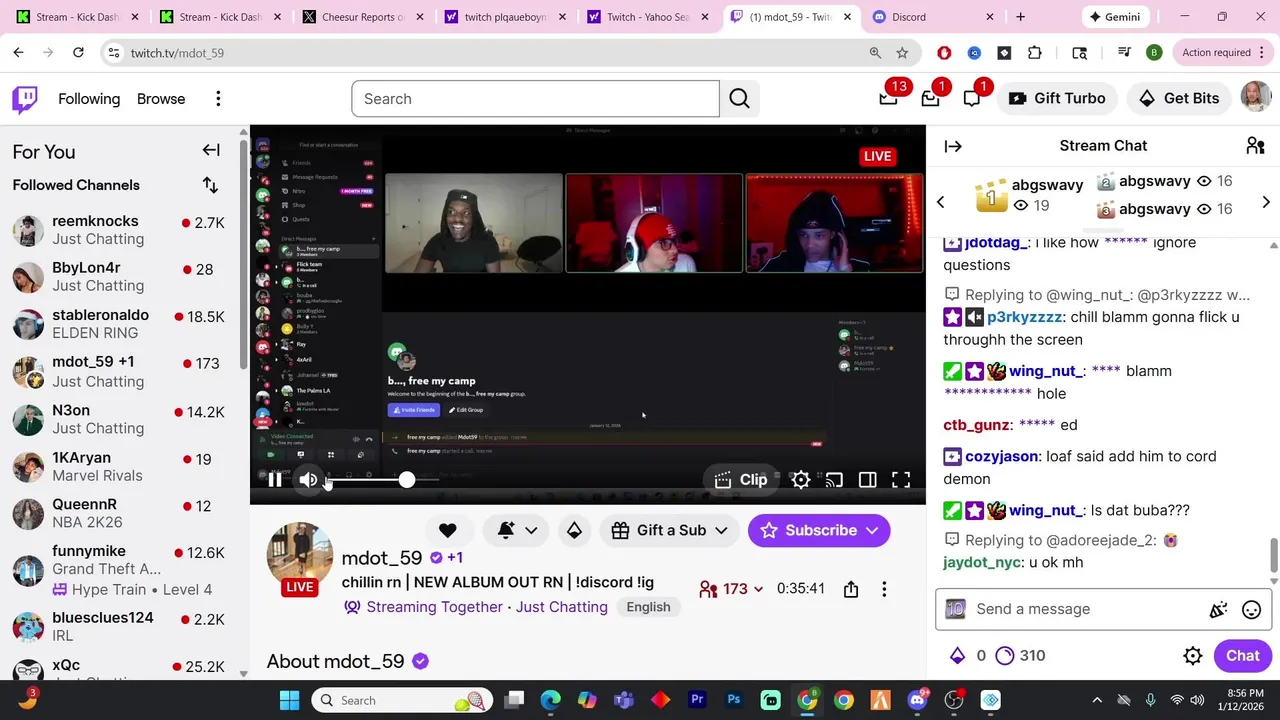Click the Streaming Together link
The width and height of the screenshot is (1280, 720).
coord(434,607)
